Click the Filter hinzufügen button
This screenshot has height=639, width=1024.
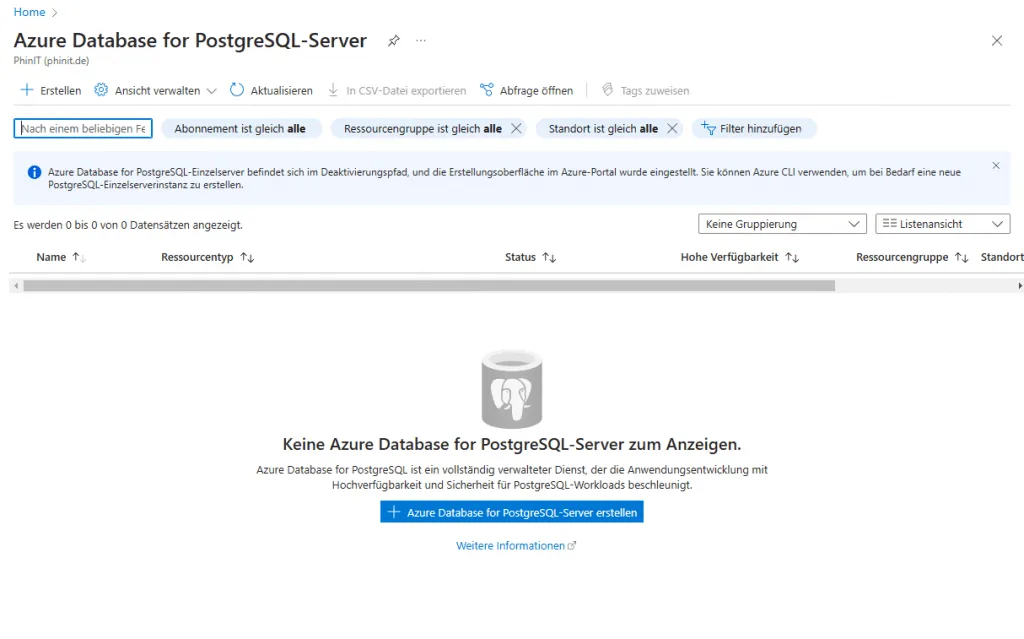[x=754, y=129]
